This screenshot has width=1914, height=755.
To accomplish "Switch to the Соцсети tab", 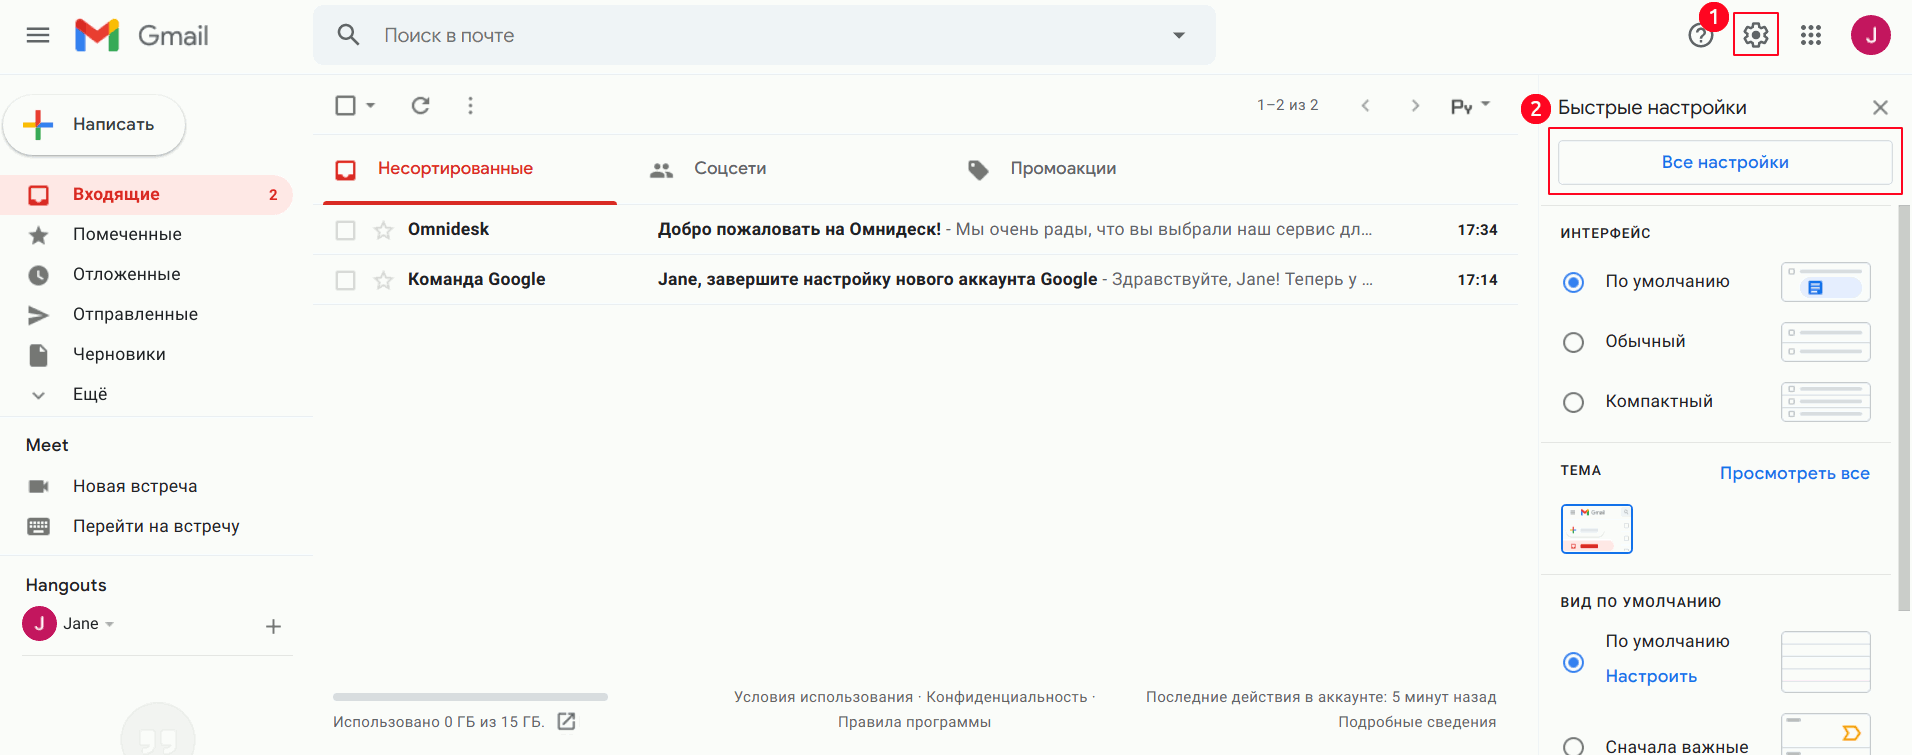I will coord(708,169).
